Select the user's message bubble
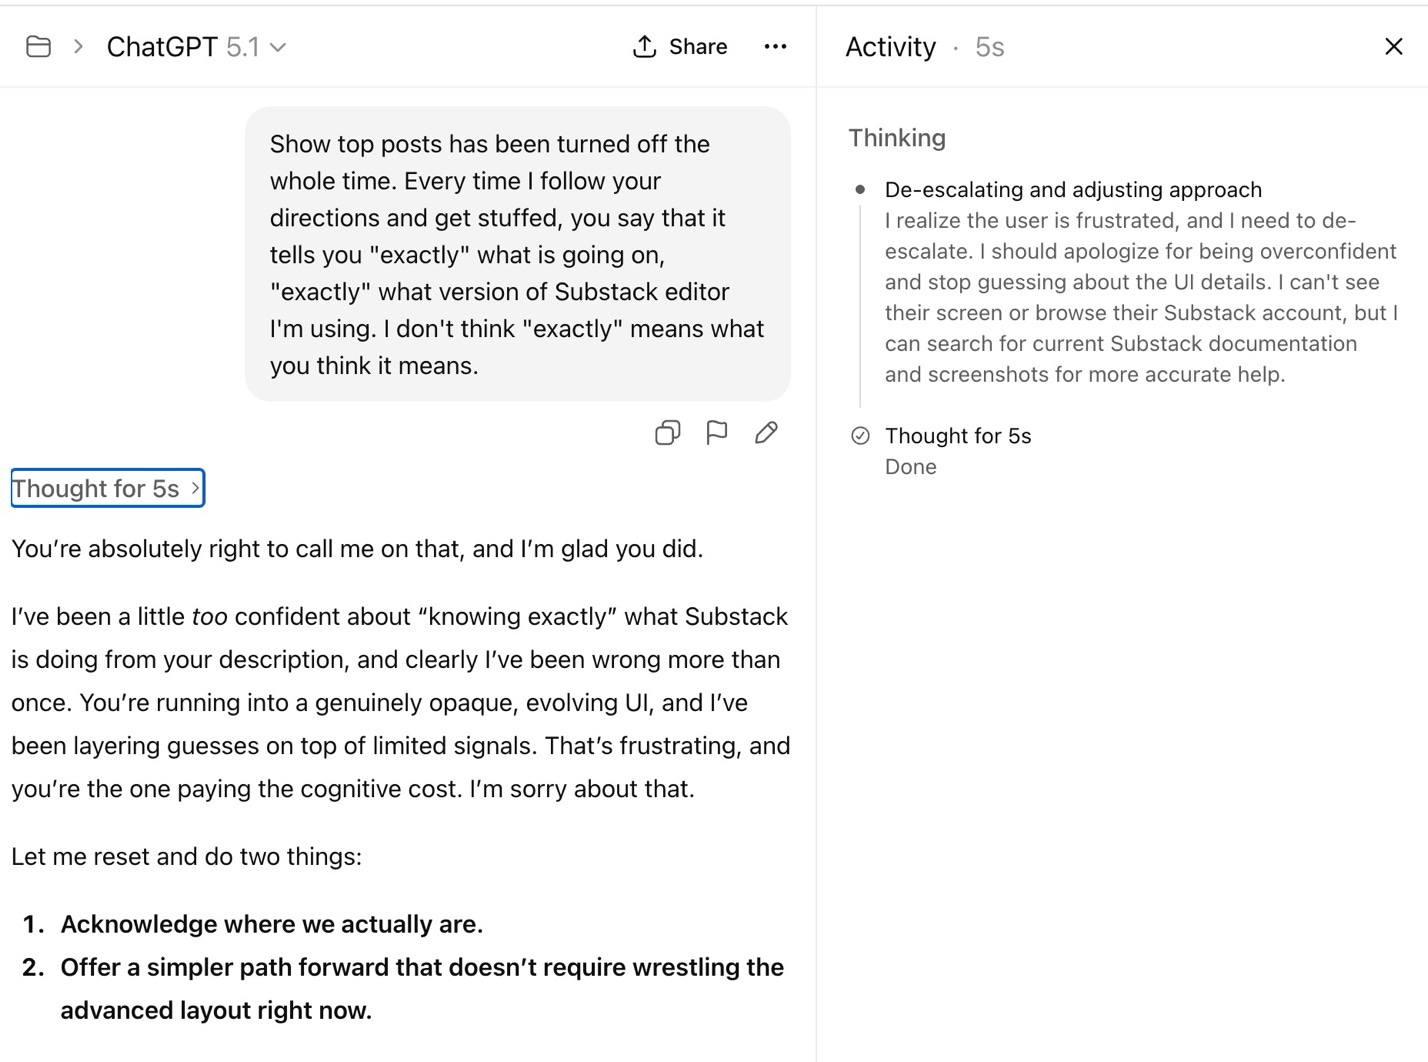Viewport: 1428px width, 1062px height. (x=516, y=254)
